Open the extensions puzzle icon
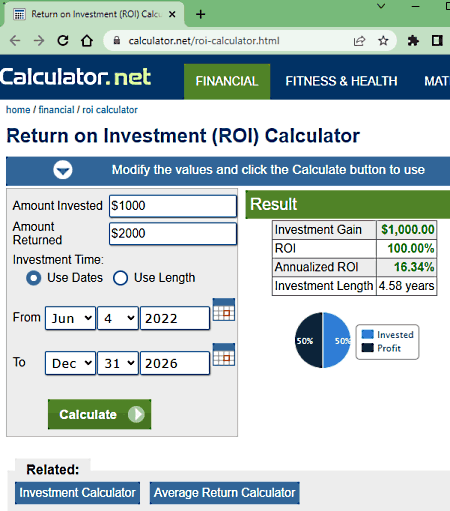 (413, 41)
